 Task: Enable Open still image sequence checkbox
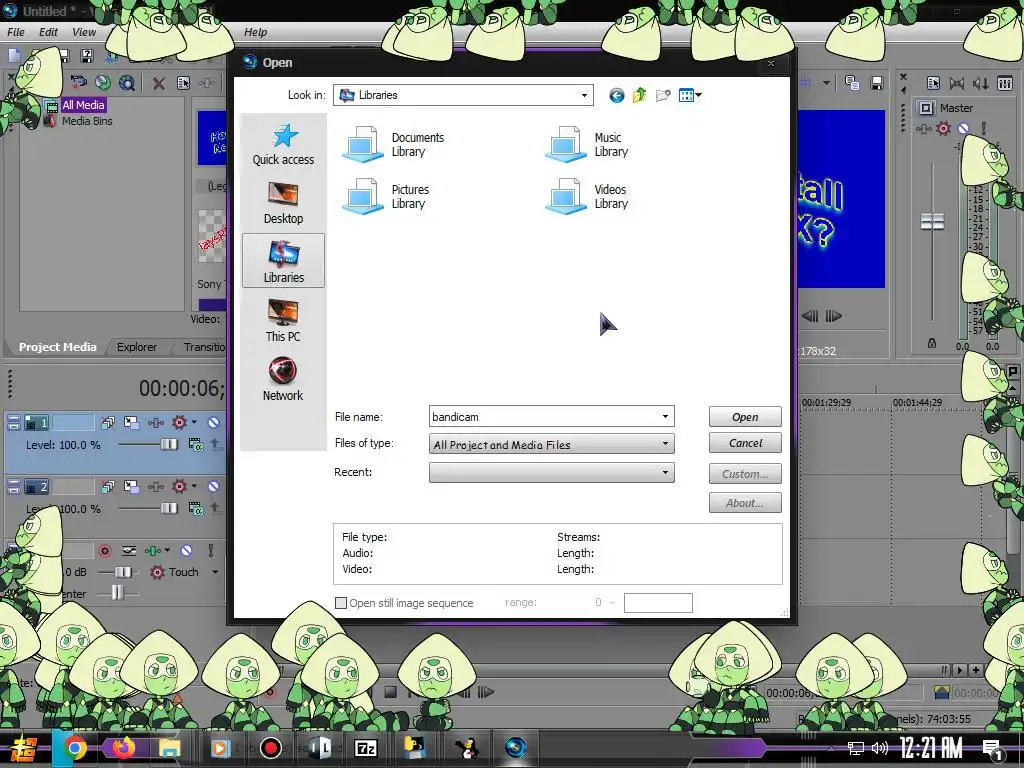tap(341, 603)
